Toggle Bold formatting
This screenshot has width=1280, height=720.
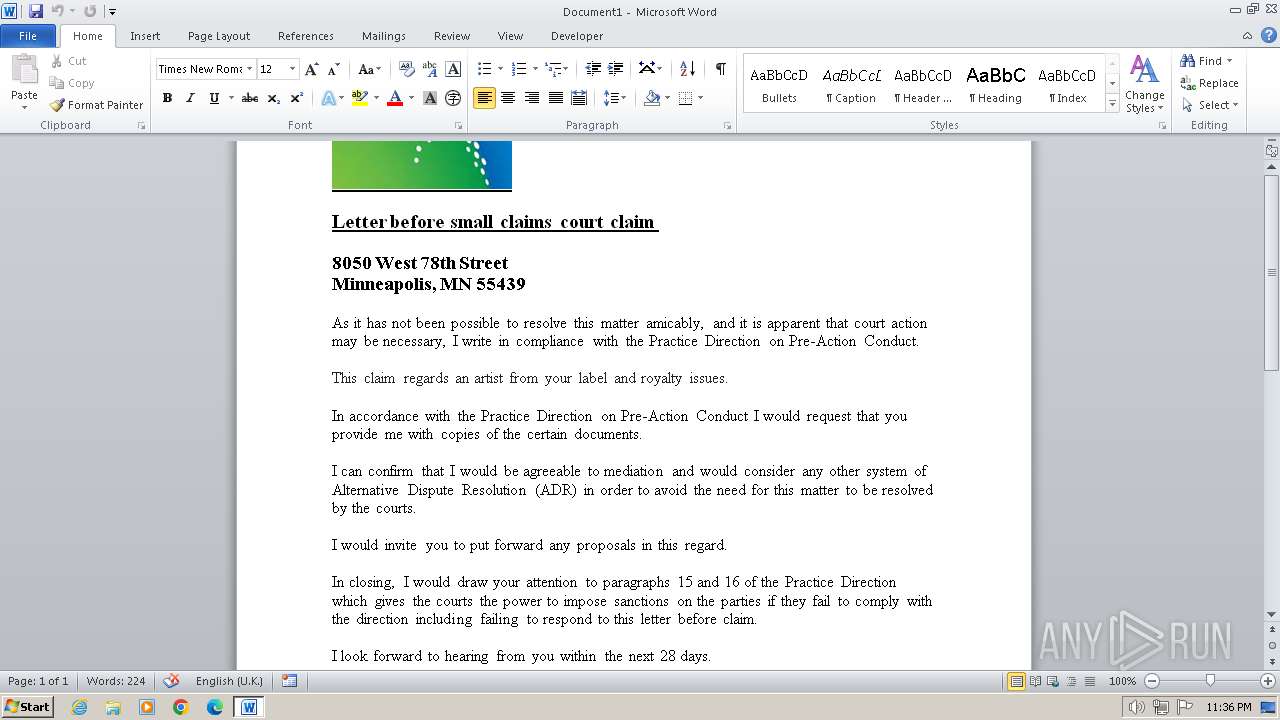(x=167, y=98)
